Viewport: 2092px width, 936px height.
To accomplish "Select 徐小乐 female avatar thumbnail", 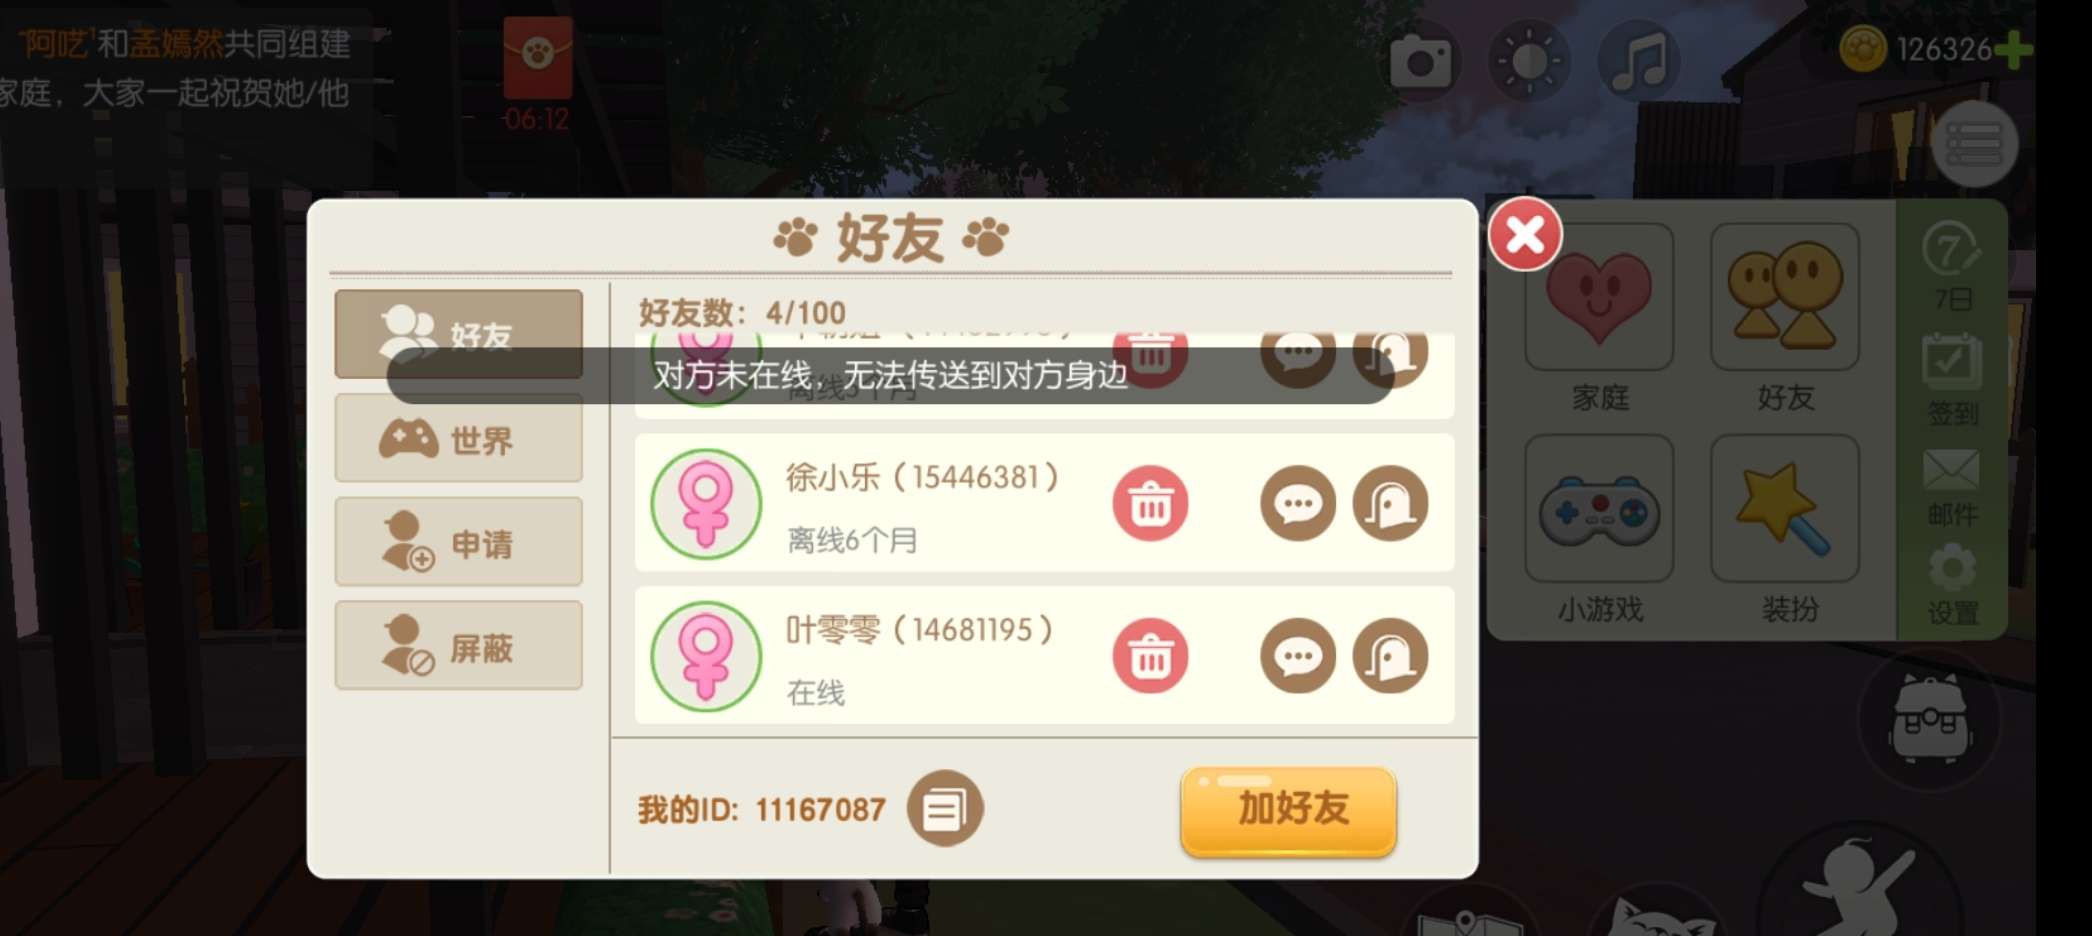I will tap(706, 504).
